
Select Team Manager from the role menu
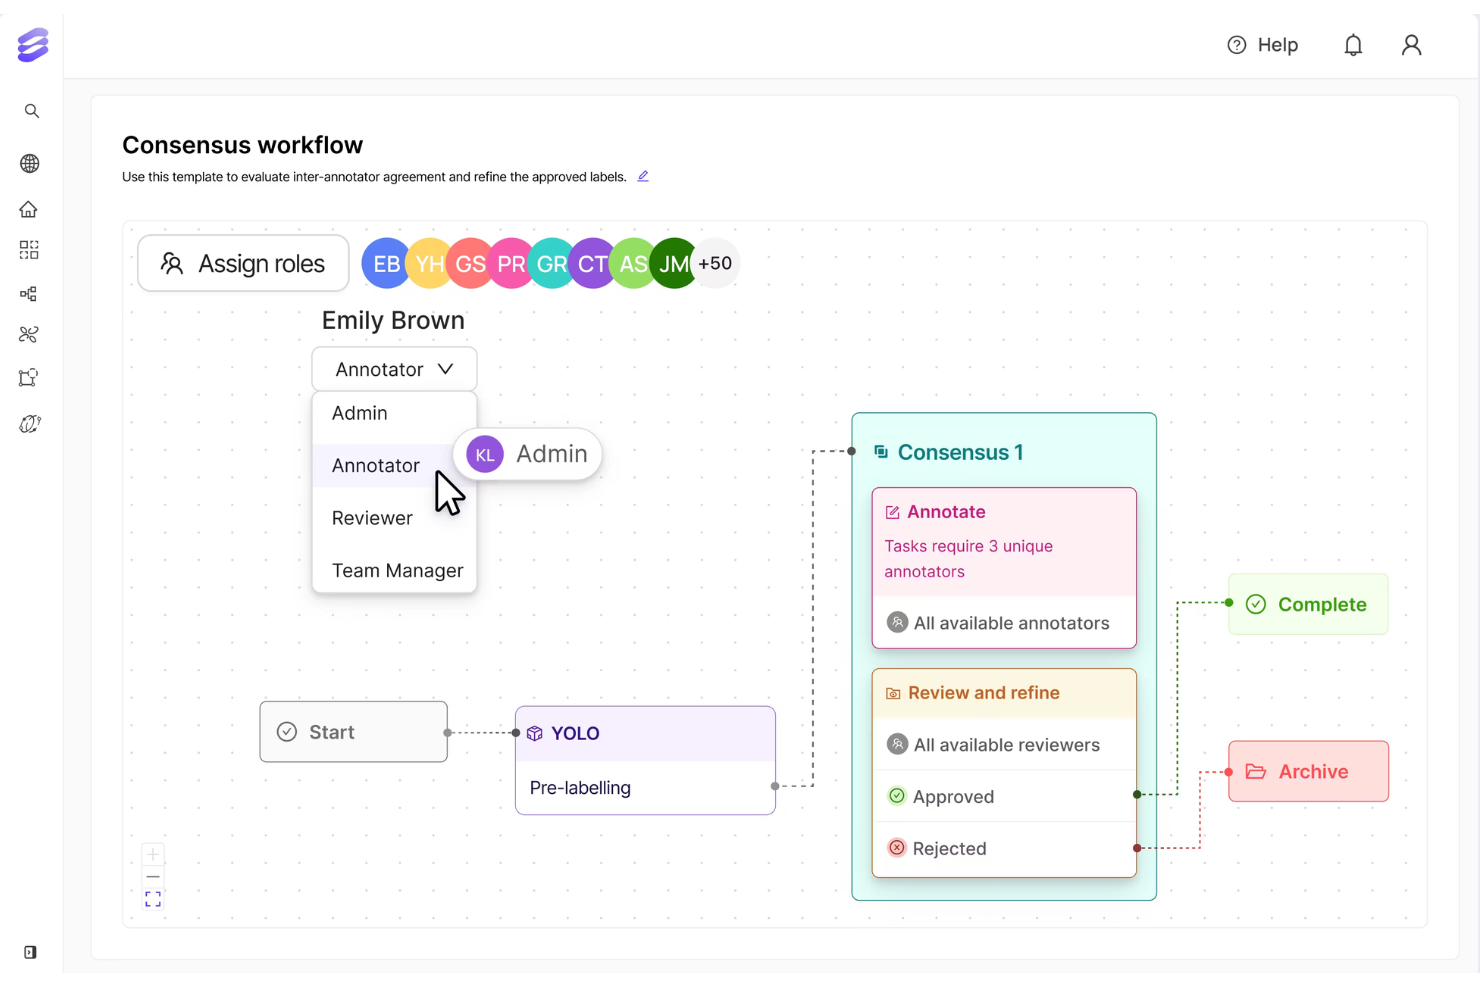[396, 570]
